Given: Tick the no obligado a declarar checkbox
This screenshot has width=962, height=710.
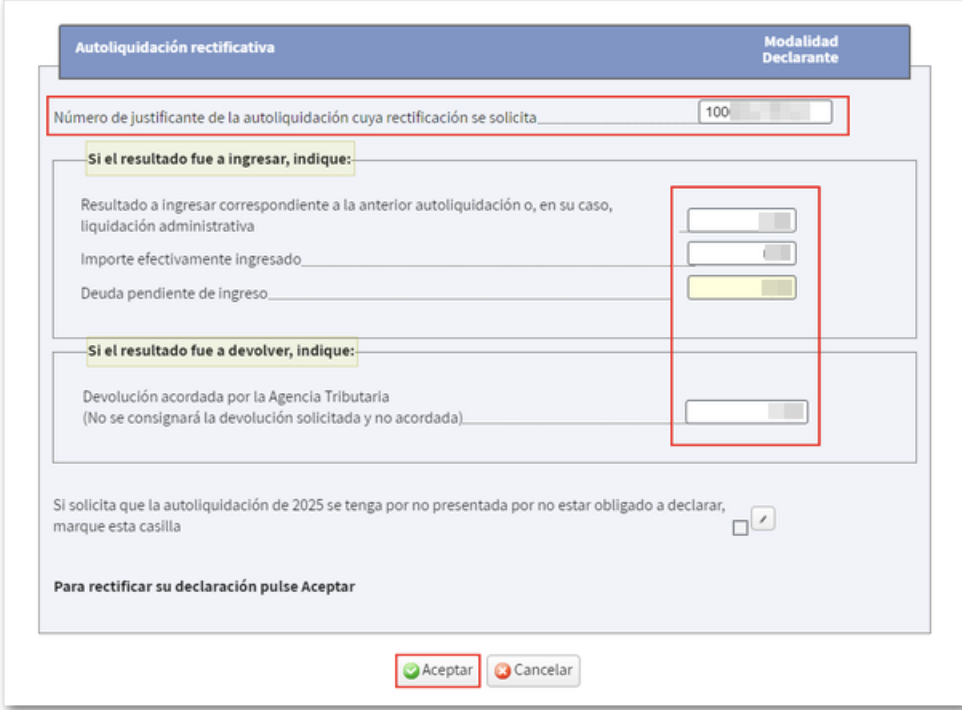Looking at the screenshot, I should coord(740,528).
